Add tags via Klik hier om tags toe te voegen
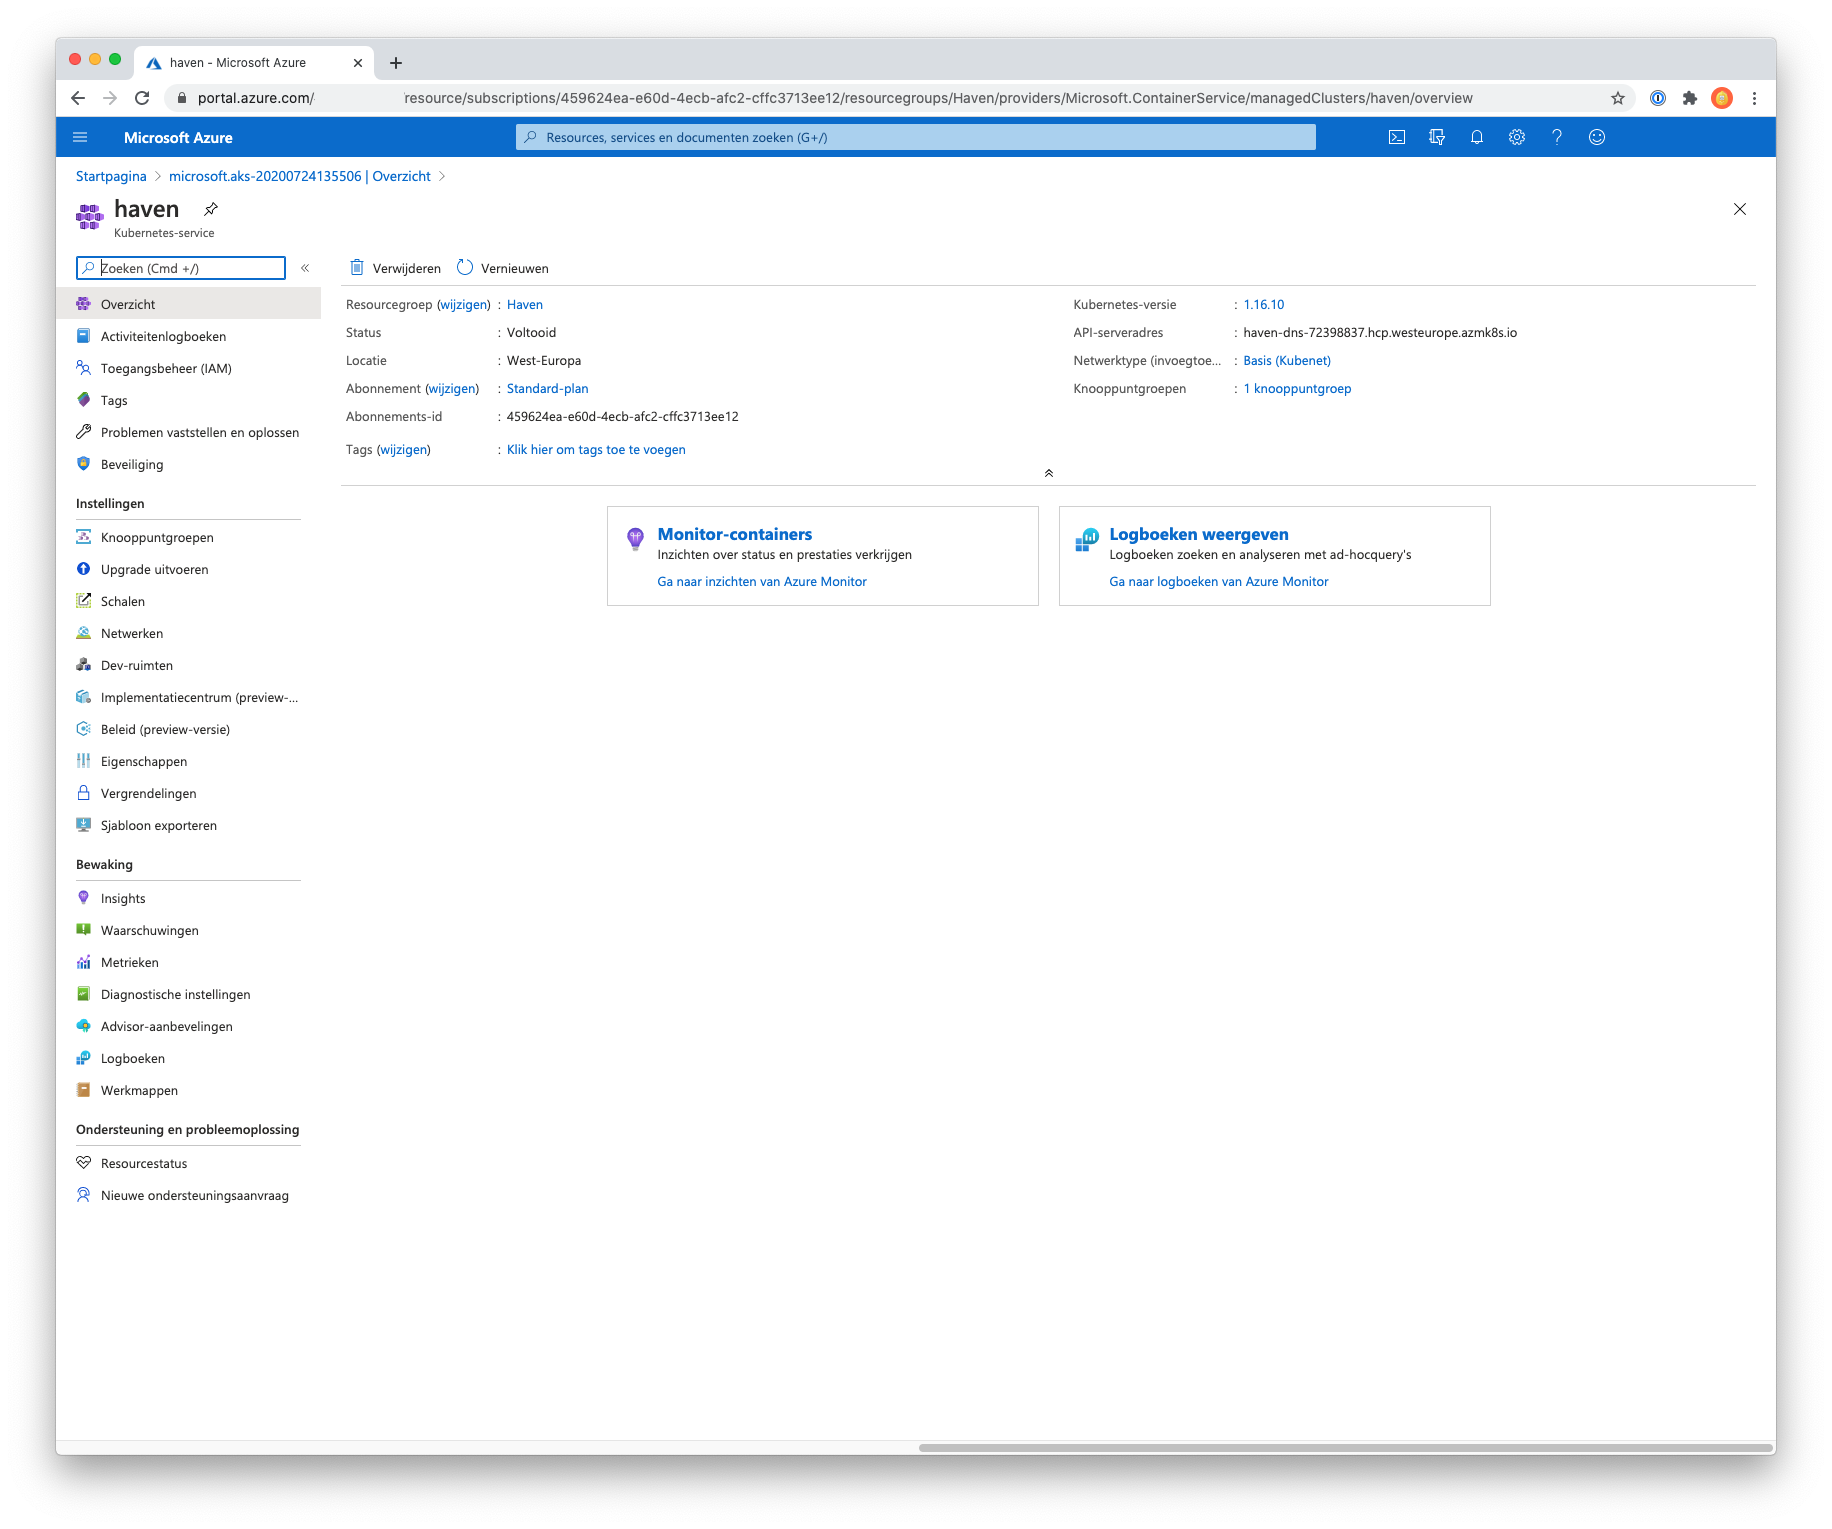Screen dimensions: 1832x1529 pos(595,449)
